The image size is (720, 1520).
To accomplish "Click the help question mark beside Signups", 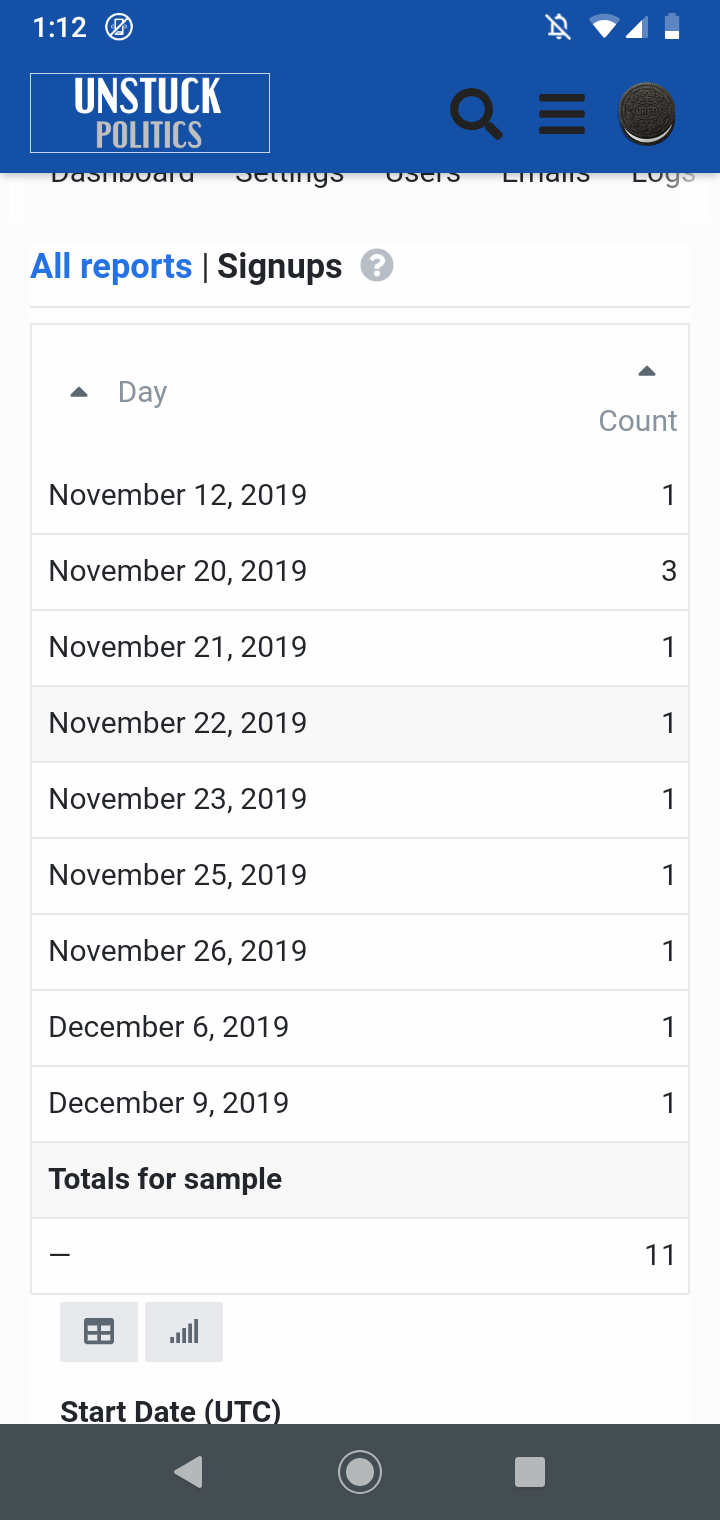I will click(x=377, y=266).
